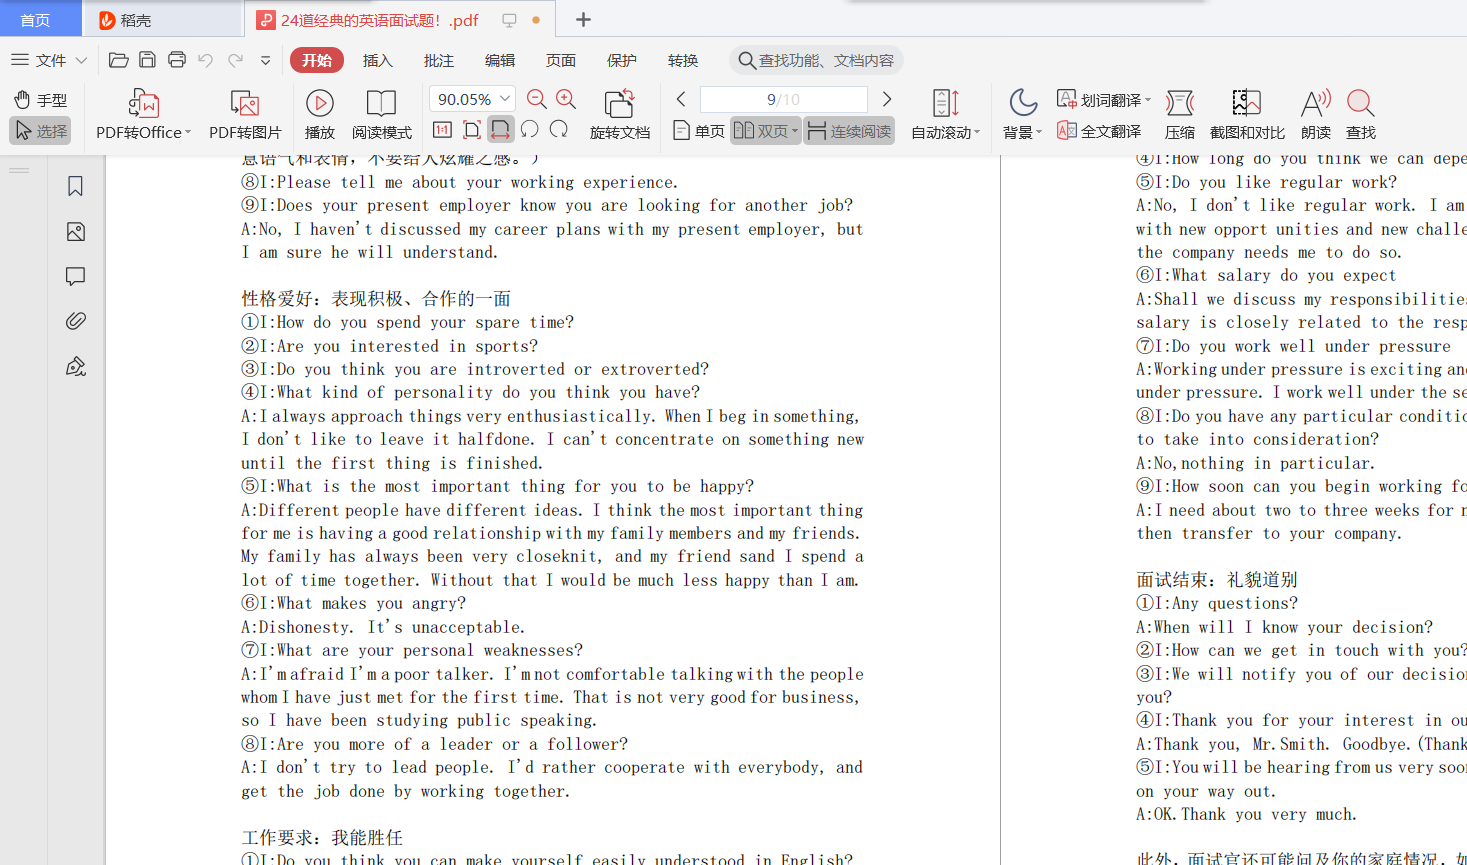Set actual size with the 1:1 icon
Screen dimensions: 1467x865
coord(443,129)
